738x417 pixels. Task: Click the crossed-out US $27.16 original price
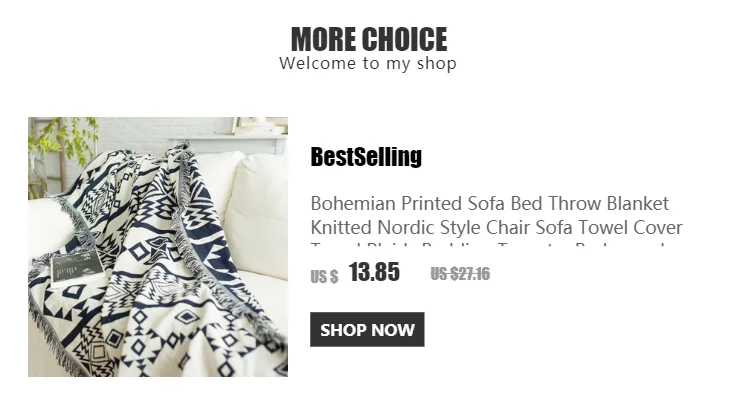[x=460, y=273]
